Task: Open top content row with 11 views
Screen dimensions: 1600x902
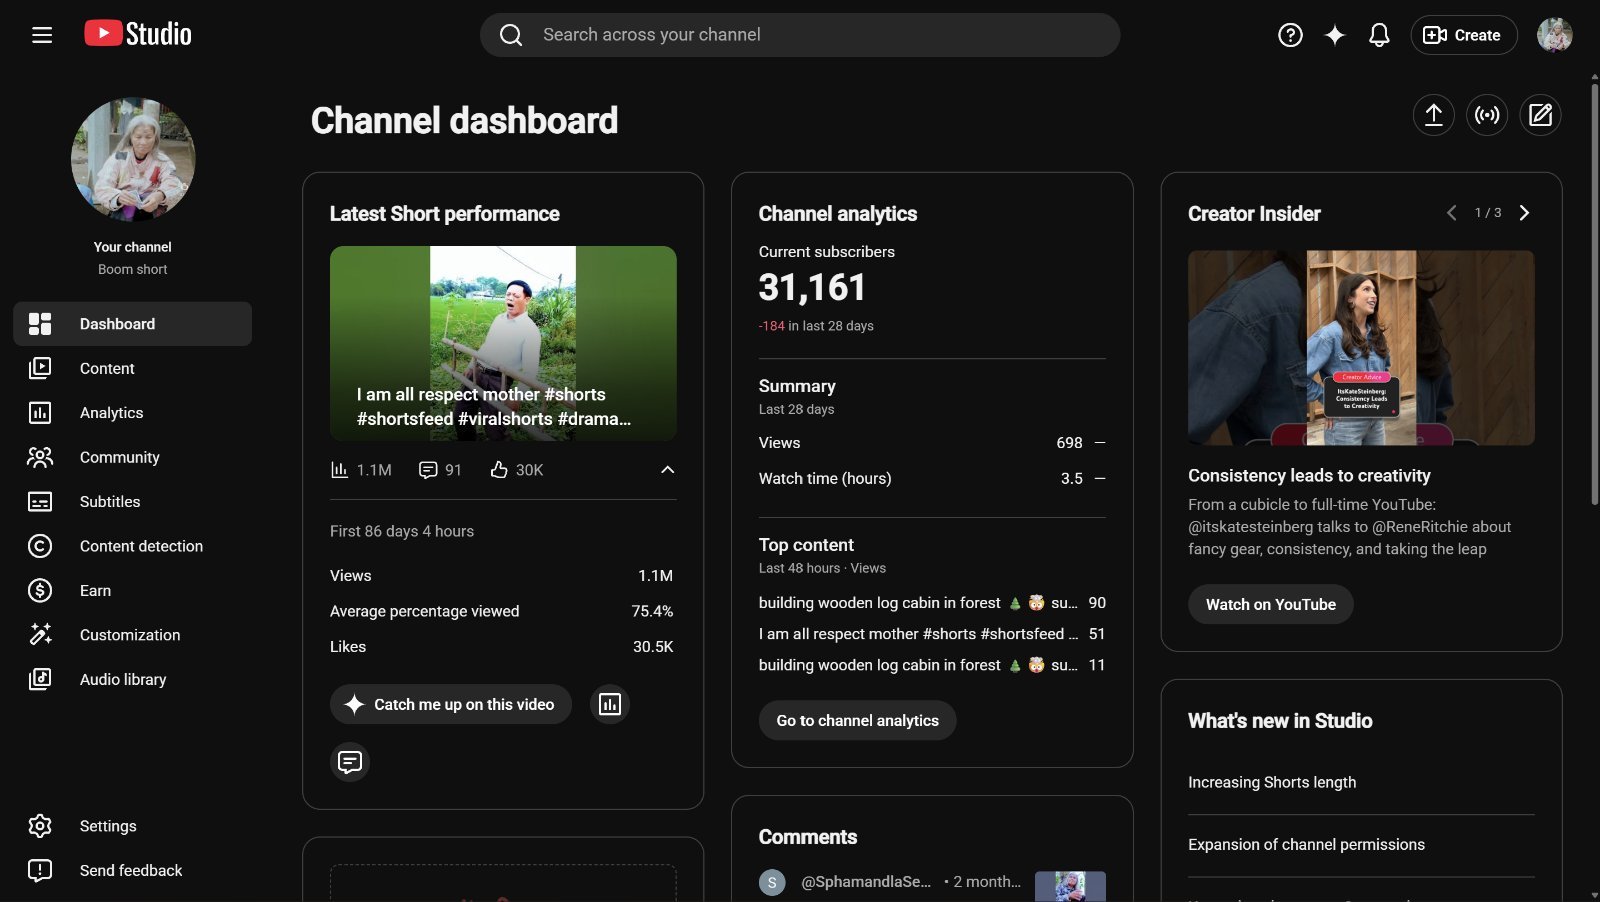Action: coord(932,665)
